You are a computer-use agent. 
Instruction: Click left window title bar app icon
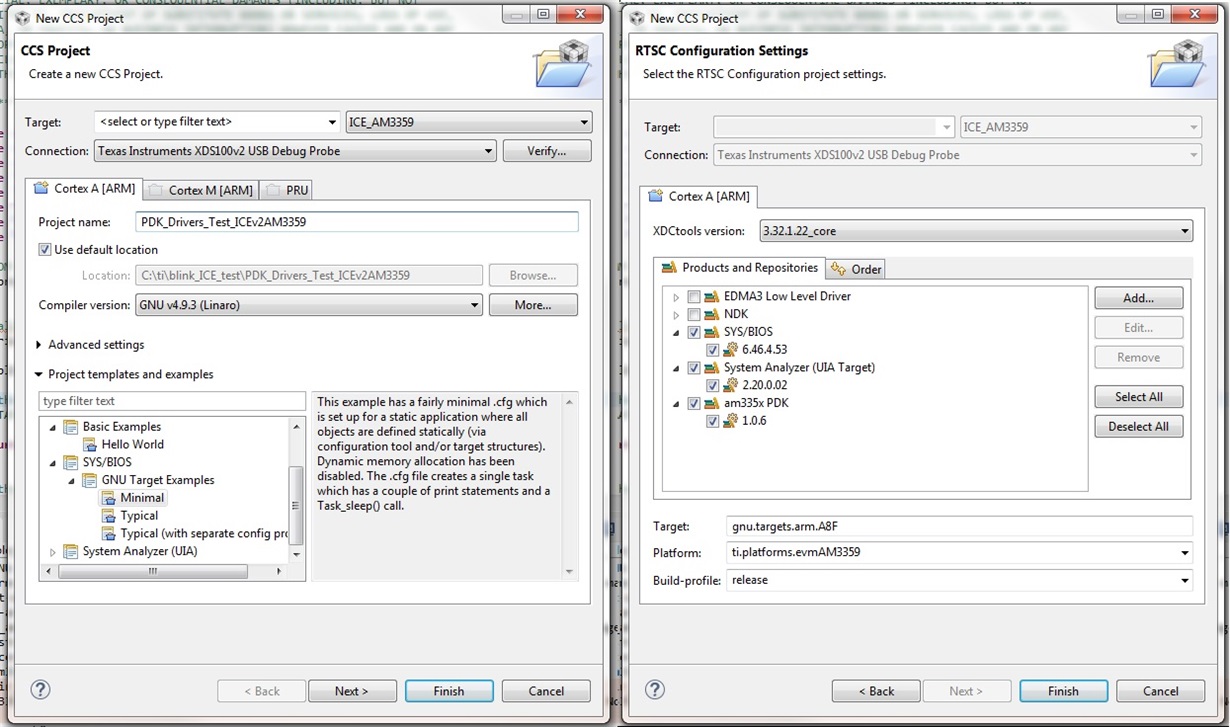(23, 18)
